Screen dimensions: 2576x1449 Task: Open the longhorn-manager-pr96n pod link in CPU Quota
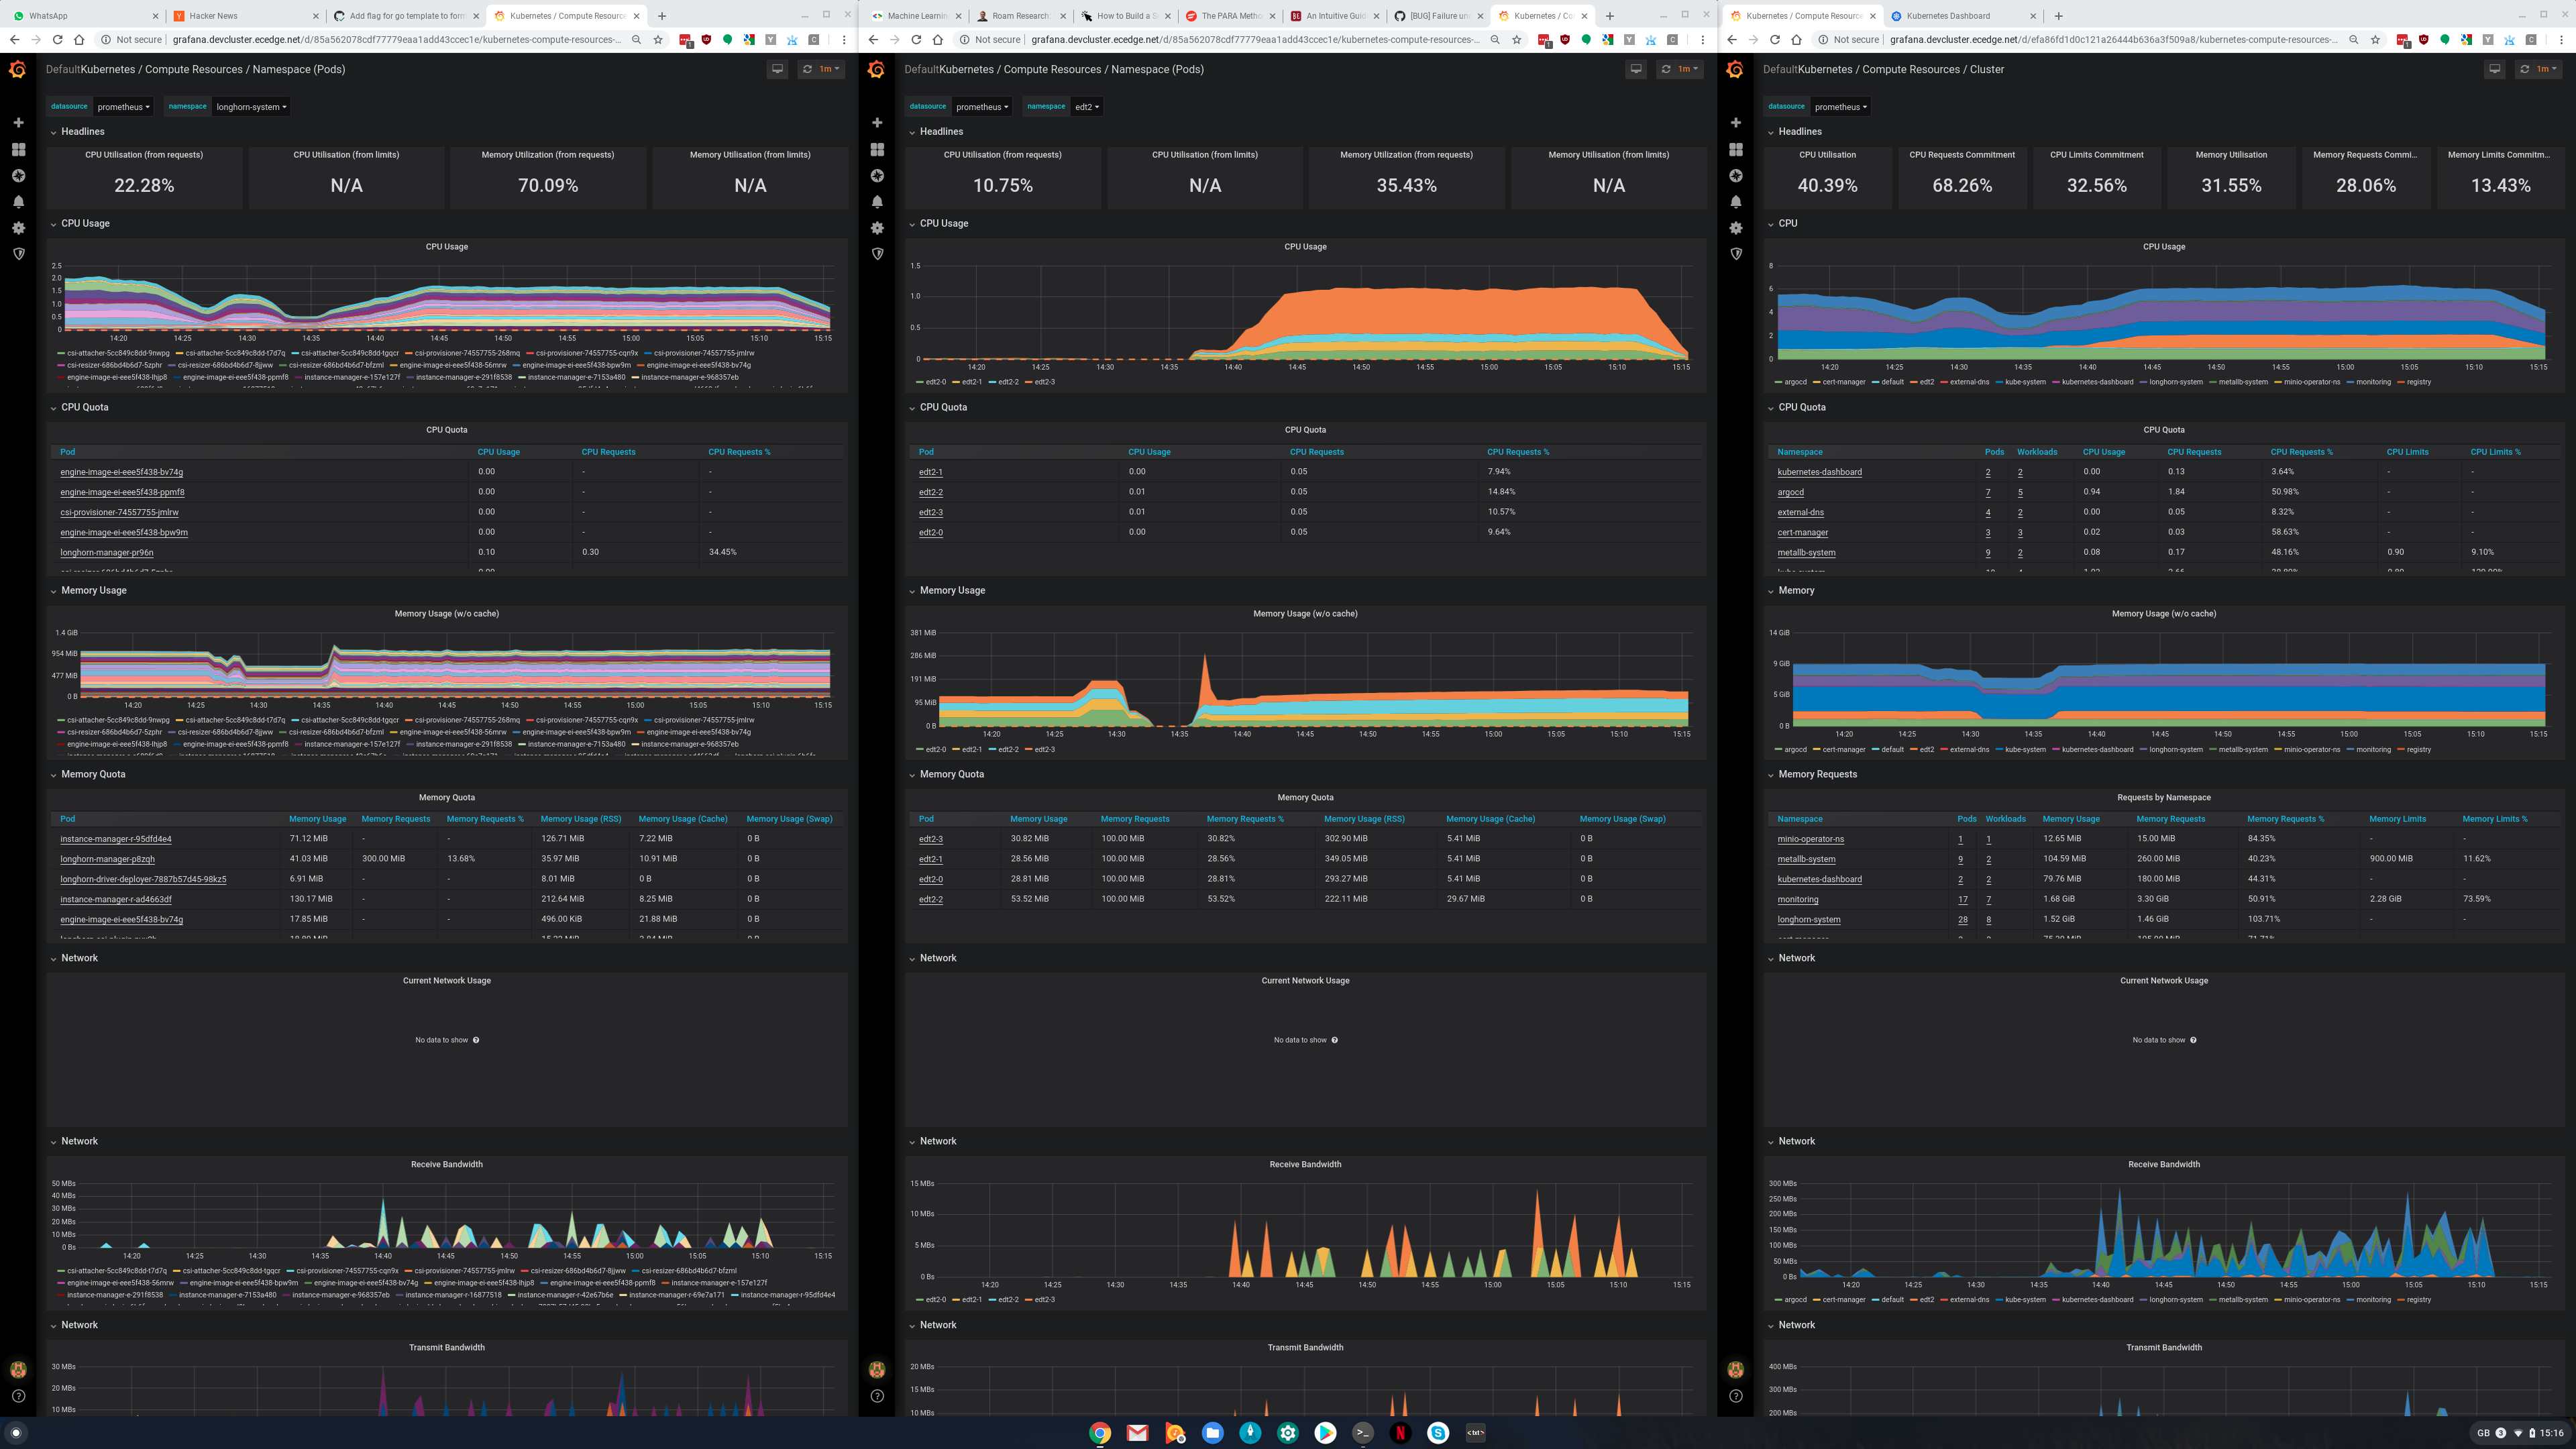coord(107,552)
